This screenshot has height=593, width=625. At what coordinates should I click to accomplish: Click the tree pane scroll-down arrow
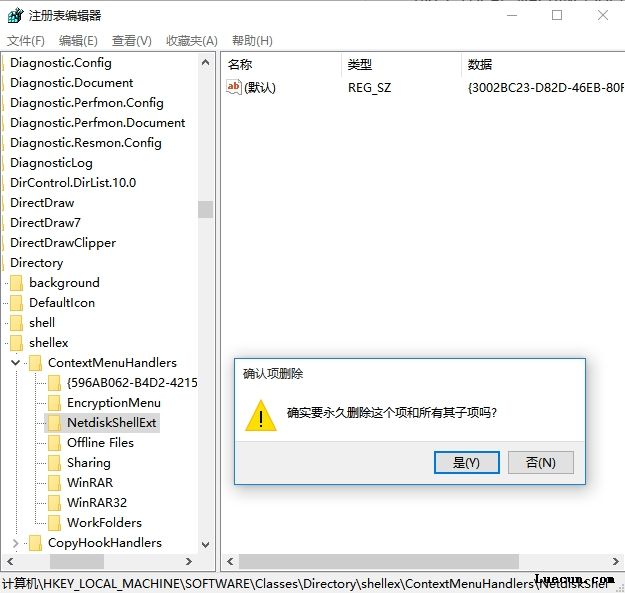click(x=205, y=545)
